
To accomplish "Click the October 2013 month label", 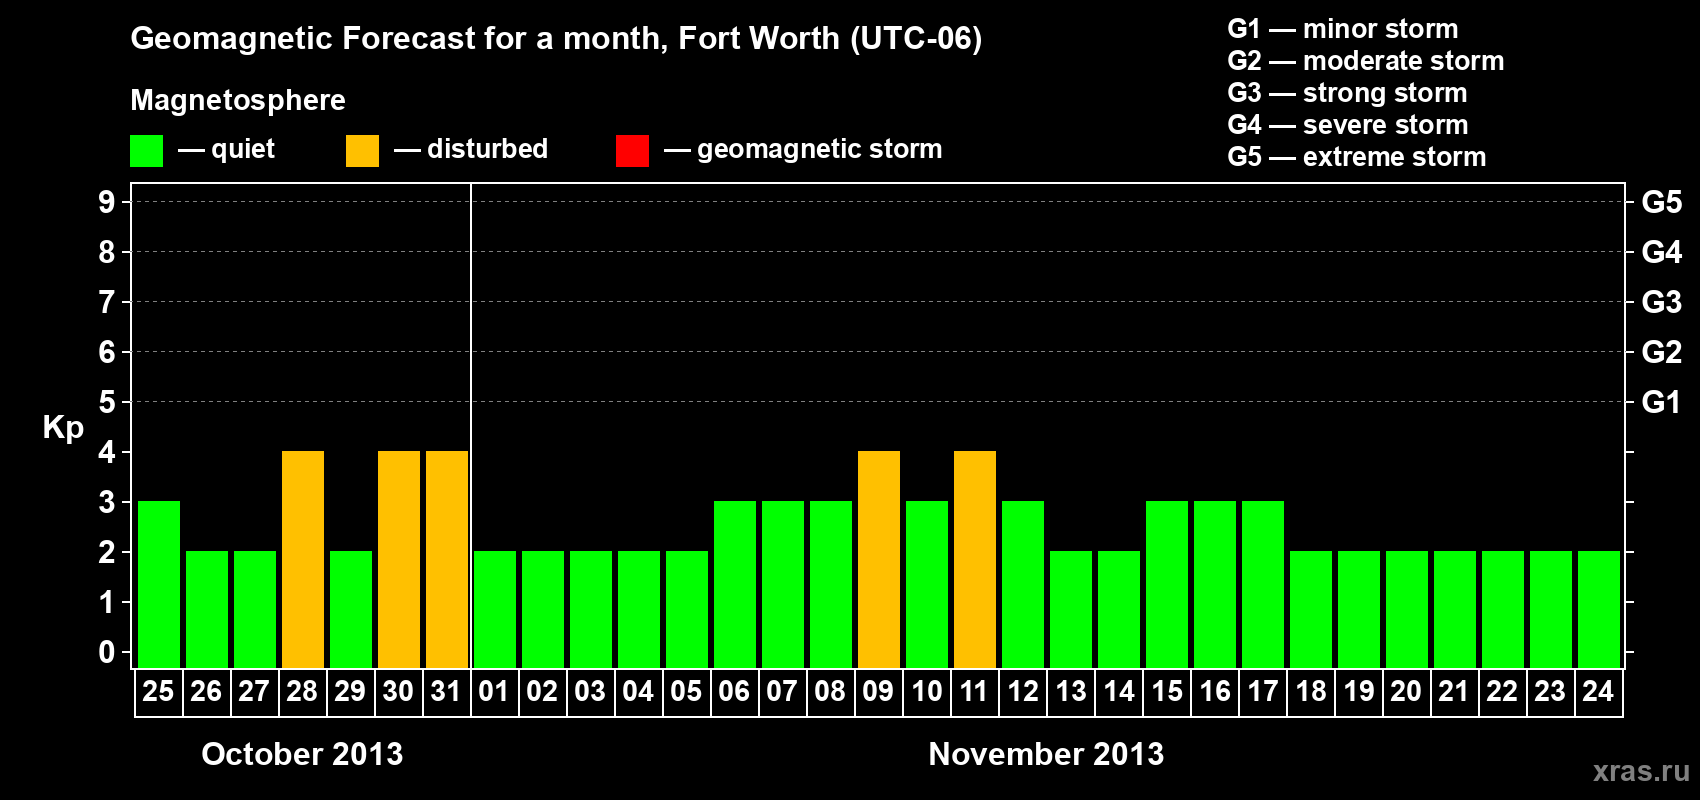I will (x=302, y=754).
